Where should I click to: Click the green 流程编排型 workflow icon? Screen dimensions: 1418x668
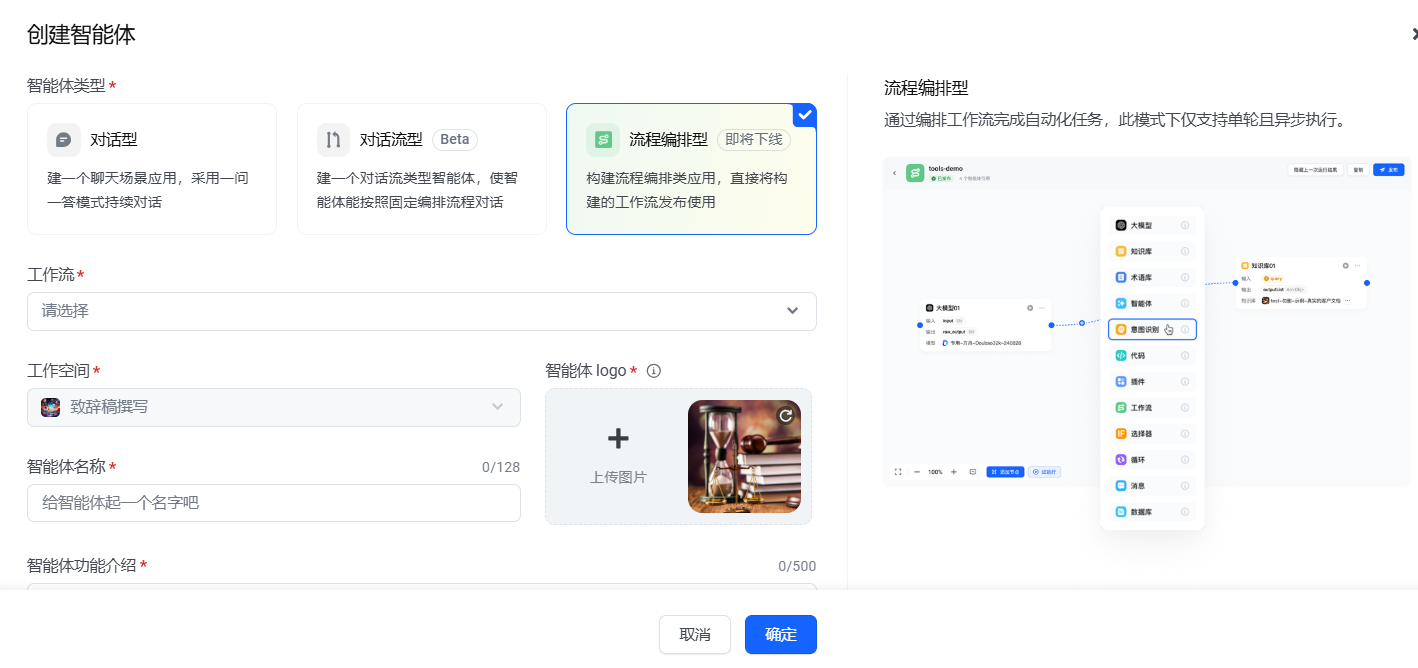point(603,140)
